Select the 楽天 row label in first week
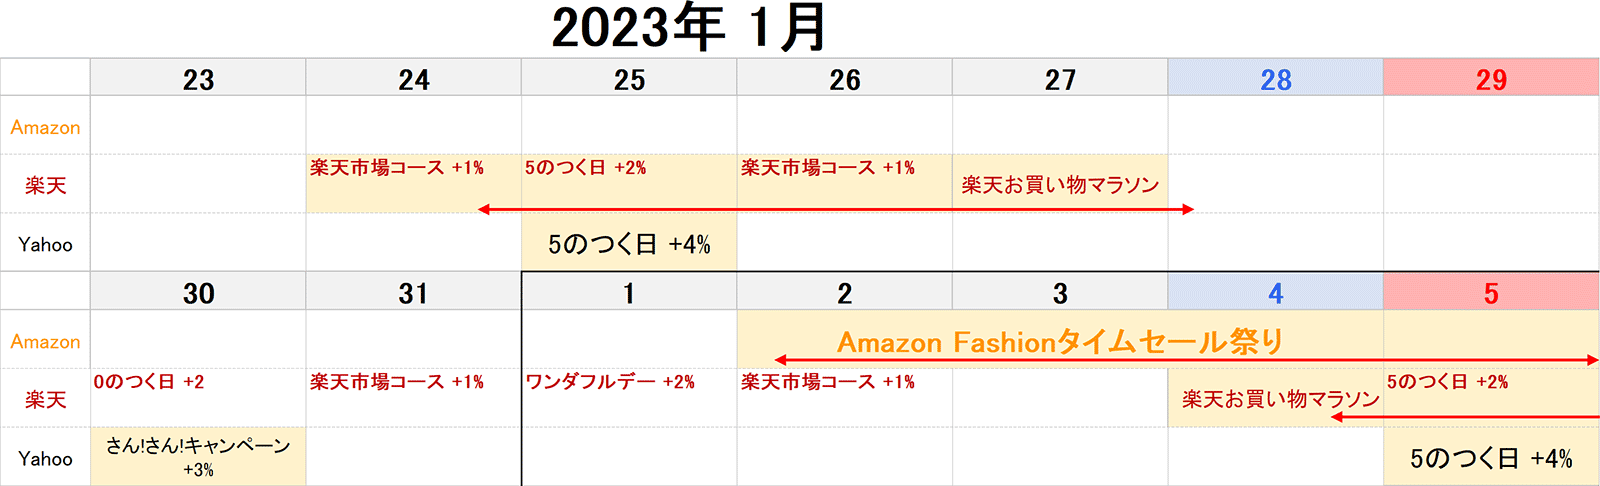The width and height of the screenshot is (1600, 486). [x=45, y=185]
